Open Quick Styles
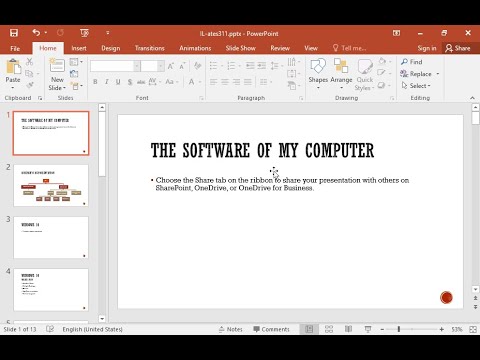Viewport: 480px width, 360px height. 365,75
